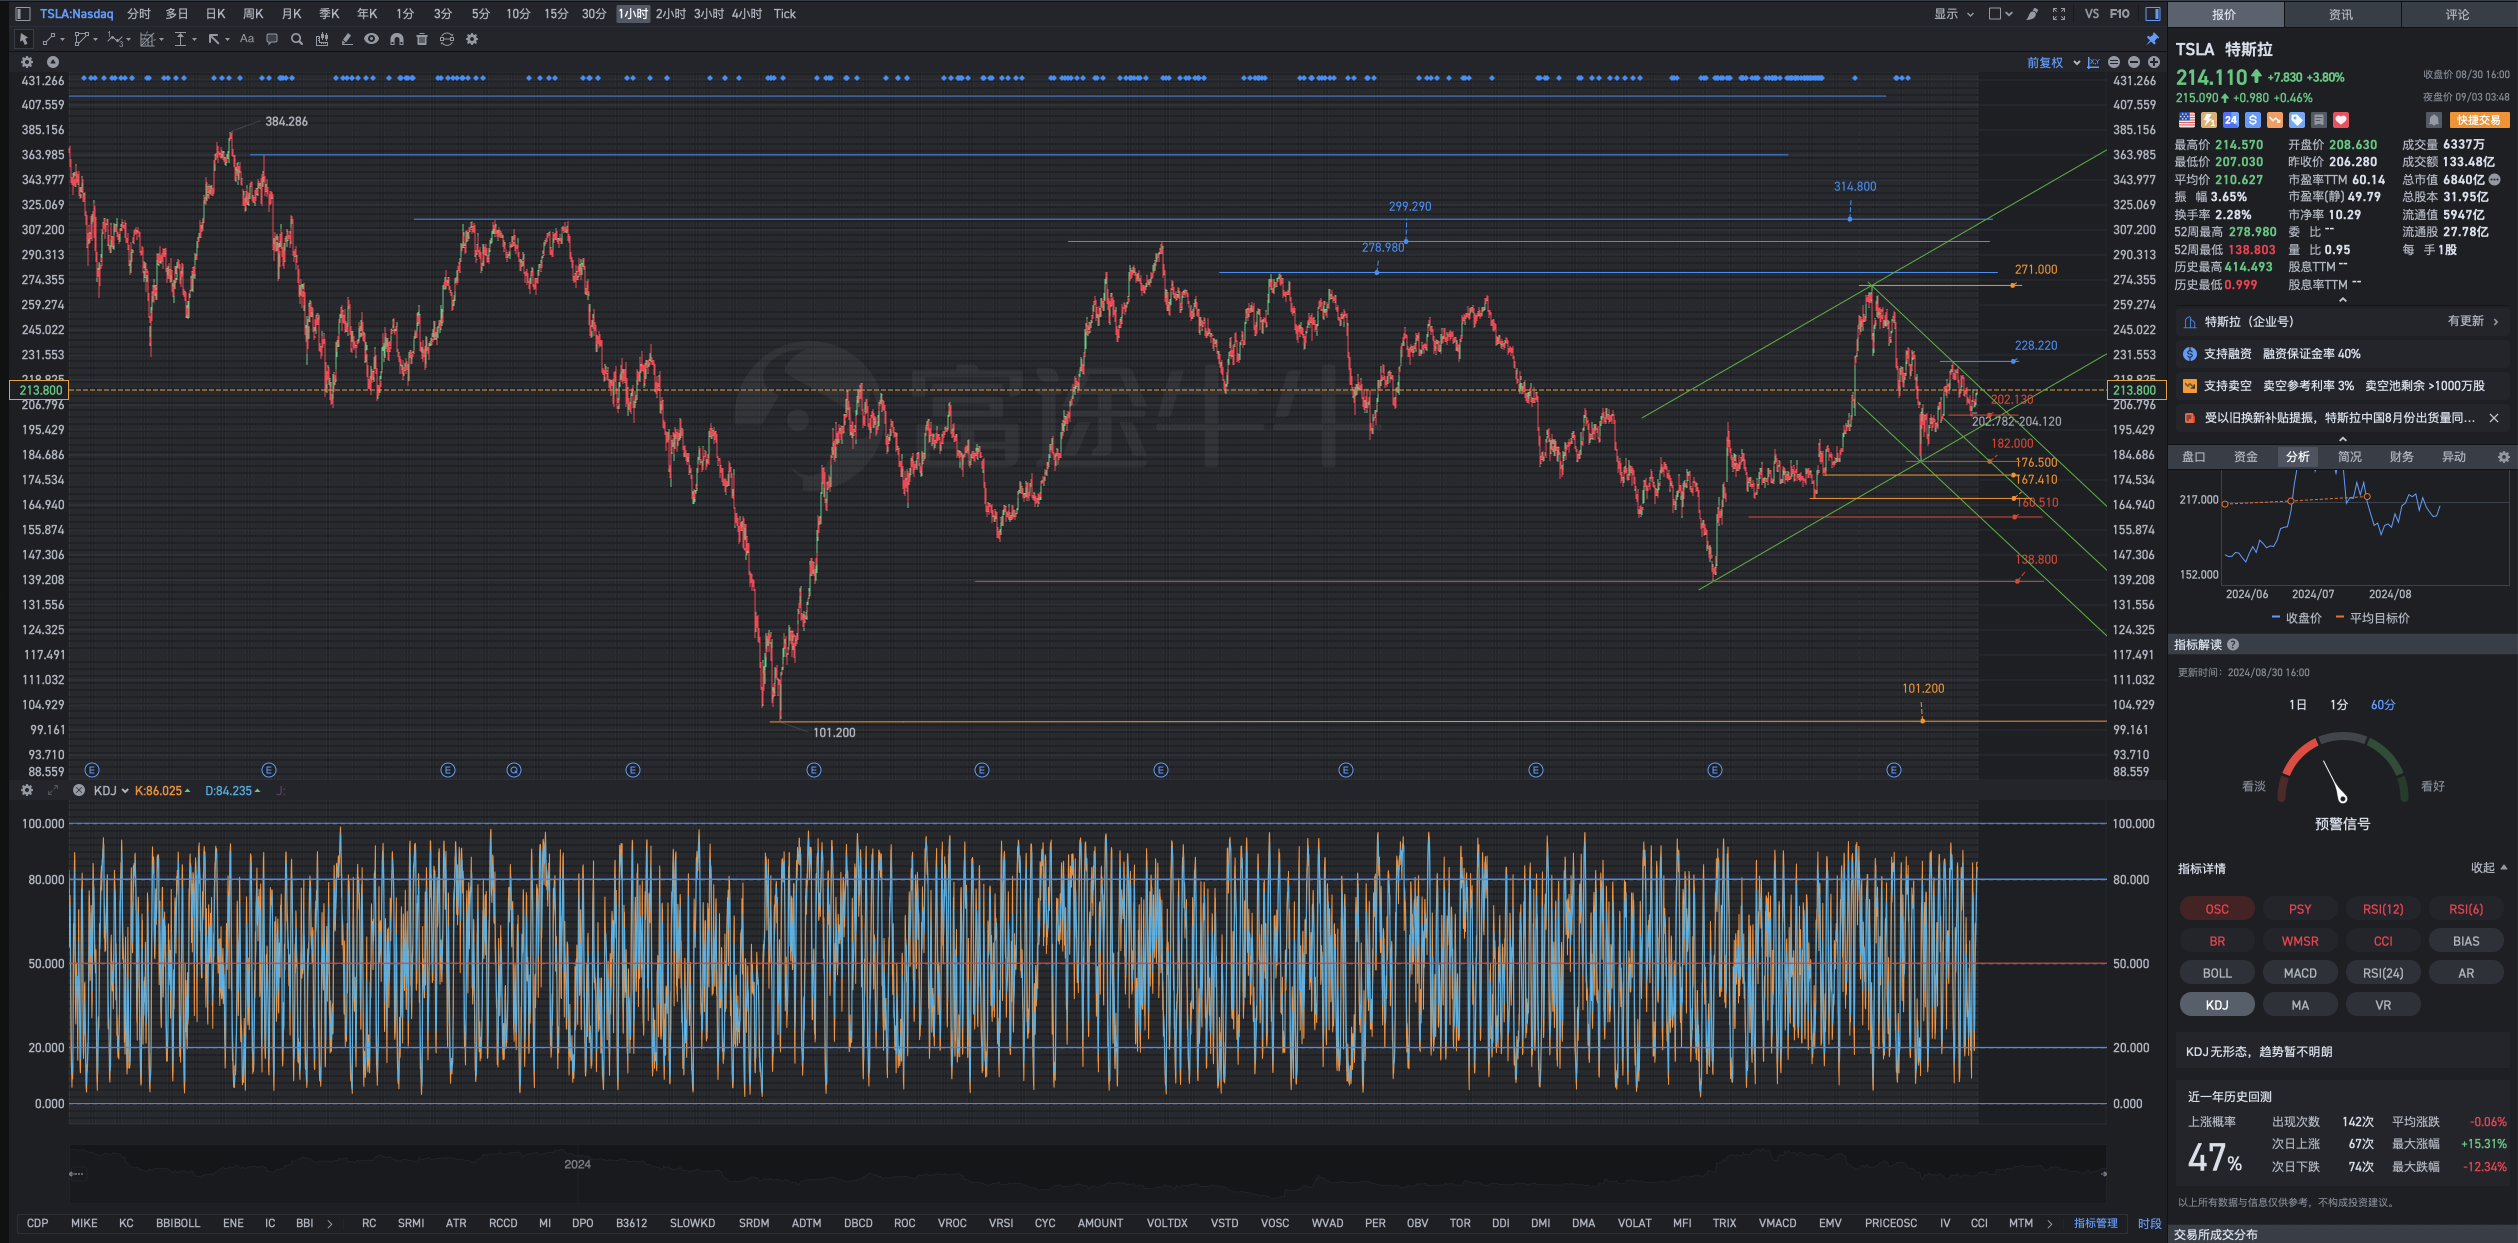Collapse indicator details with 收起
This screenshot has width=2518, height=1243.
point(2489,868)
